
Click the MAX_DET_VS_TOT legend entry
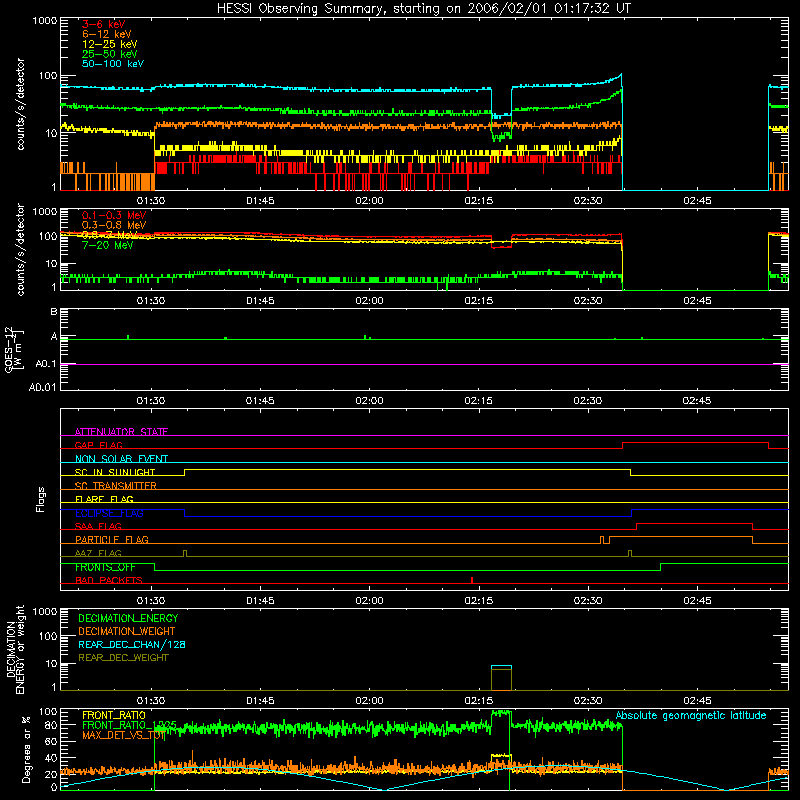click(123, 735)
